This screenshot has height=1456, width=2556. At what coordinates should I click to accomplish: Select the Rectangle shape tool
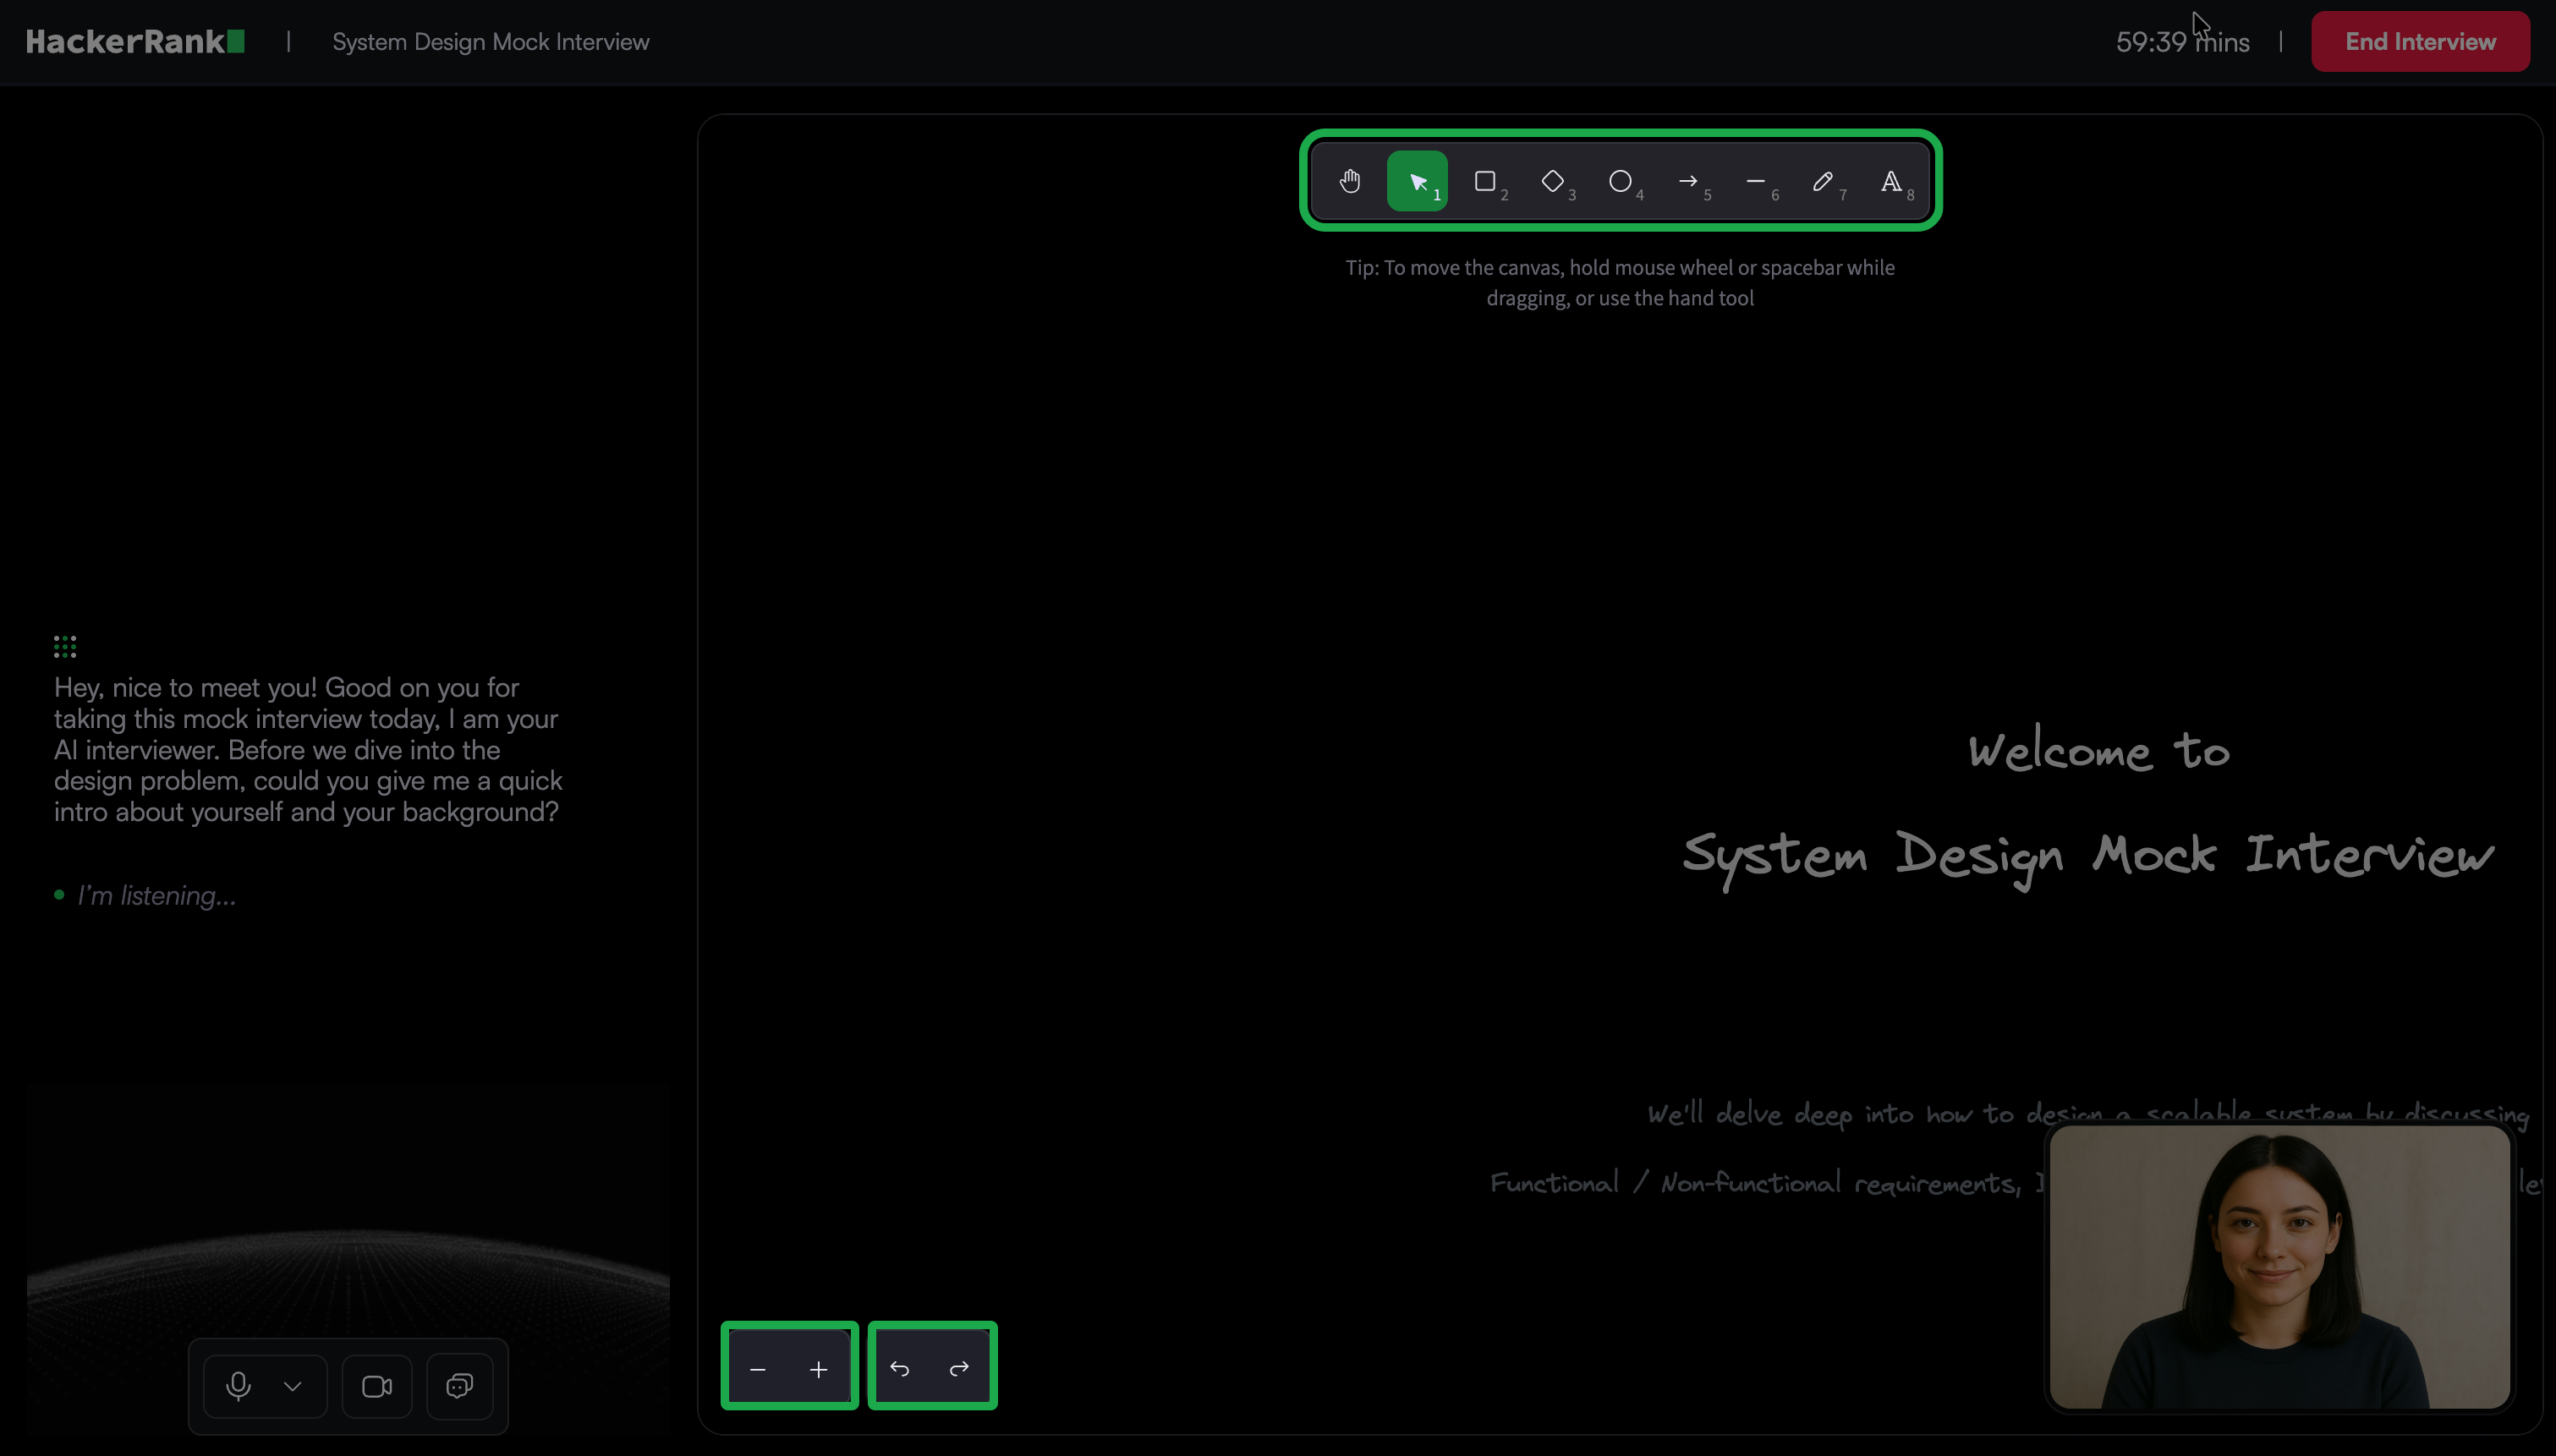click(x=1485, y=181)
